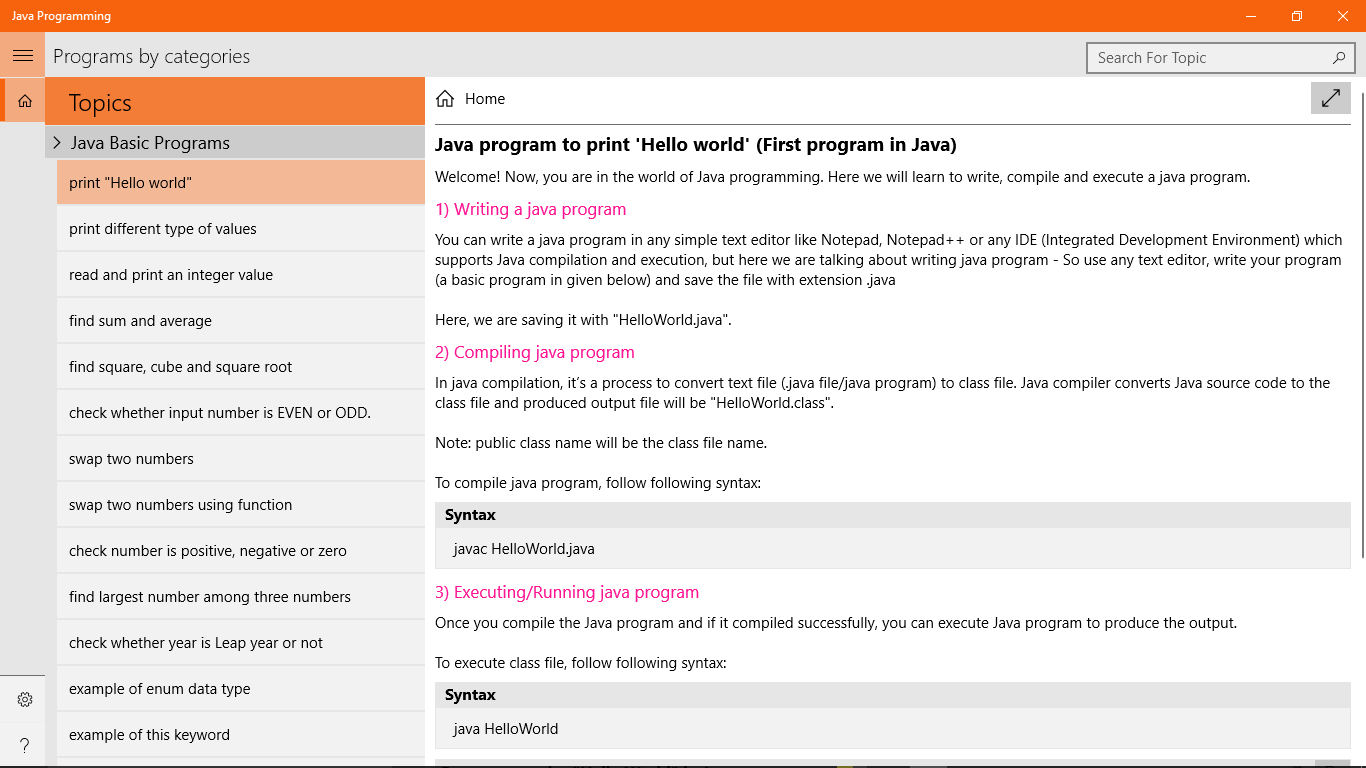Click the home icon next to breadcrumb
The image size is (1366, 768).
coord(444,98)
